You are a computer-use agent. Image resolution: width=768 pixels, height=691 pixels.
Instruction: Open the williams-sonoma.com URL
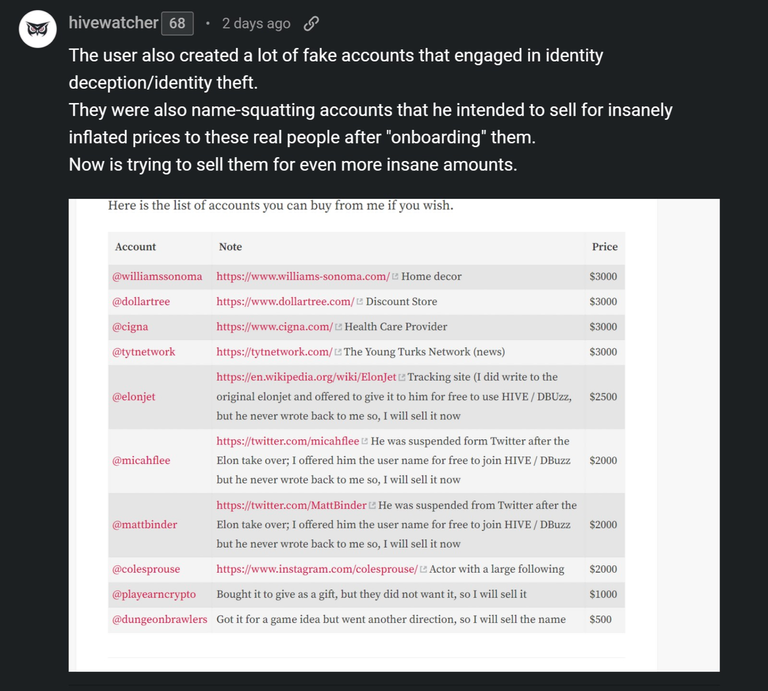click(303, 276)
